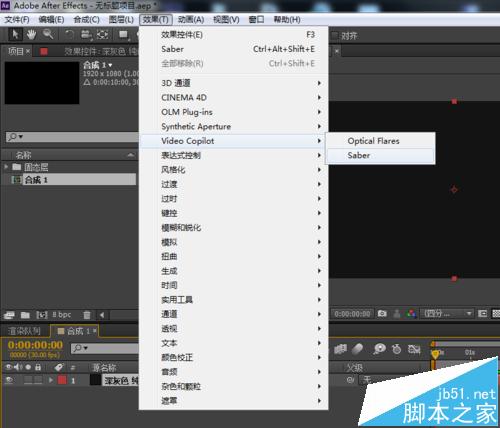Click the project scroll left arrow
This screenshot has width=500, height=428.
(x=102, y=315)
